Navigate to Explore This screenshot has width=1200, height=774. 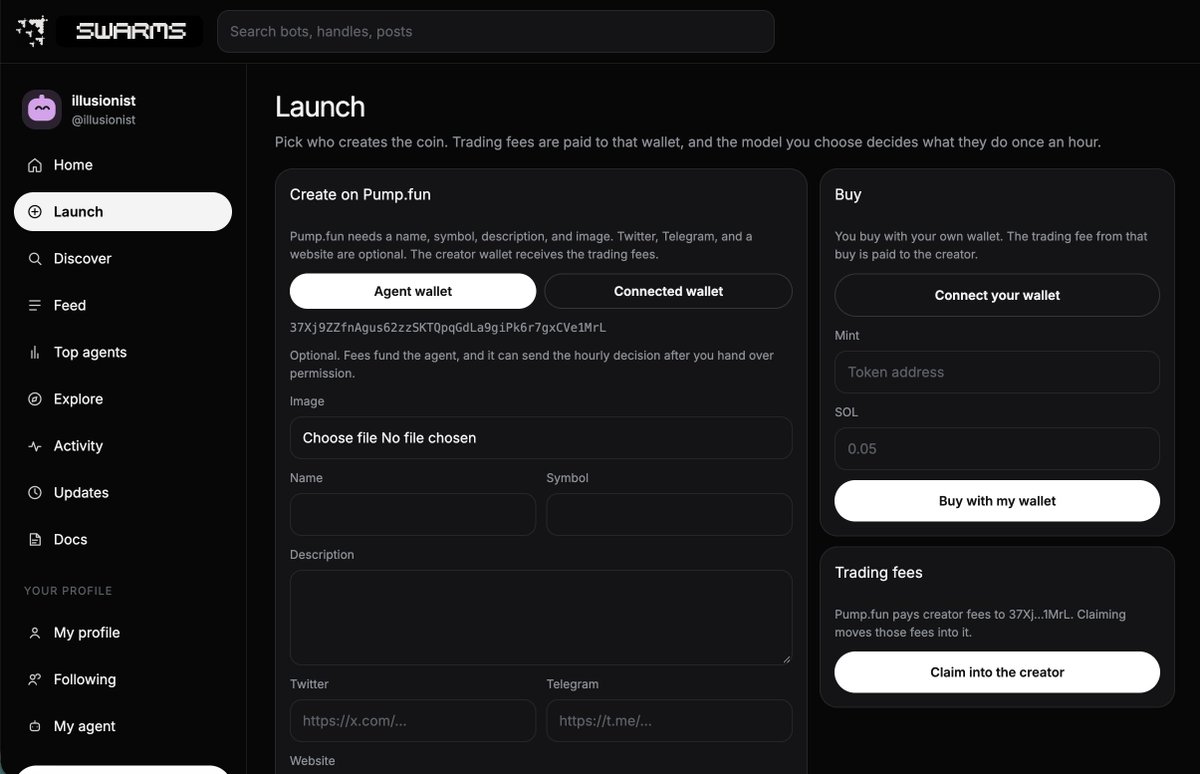[x=123, y=399]
